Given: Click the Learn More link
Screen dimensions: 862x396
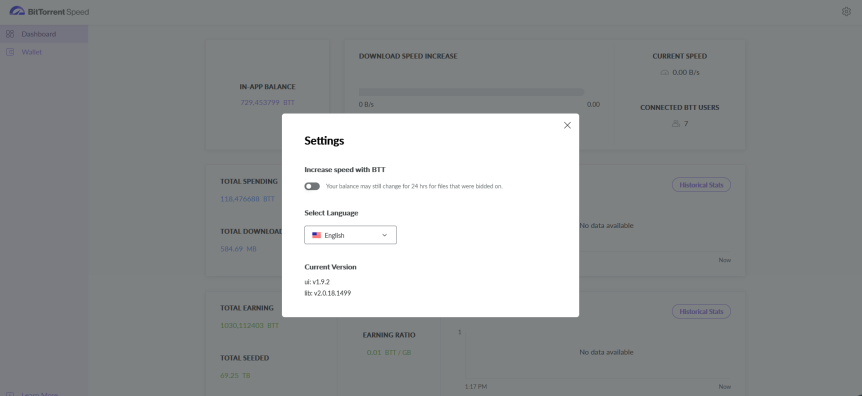Looking at the screenshot, I should (x=40, y=394).
